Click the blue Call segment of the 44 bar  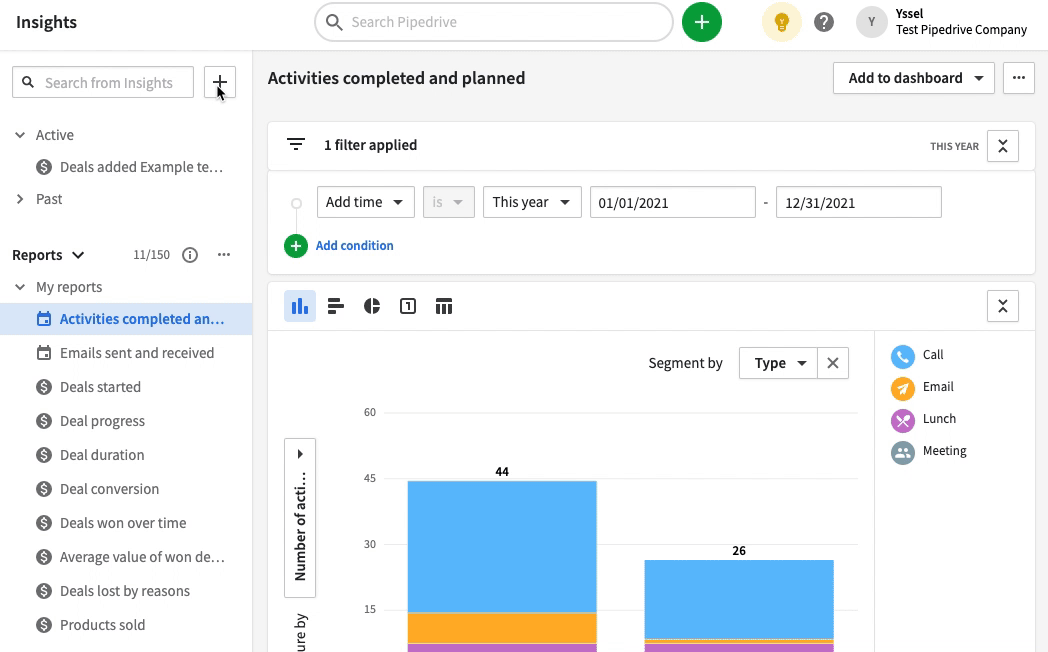[x=502, y=546]
